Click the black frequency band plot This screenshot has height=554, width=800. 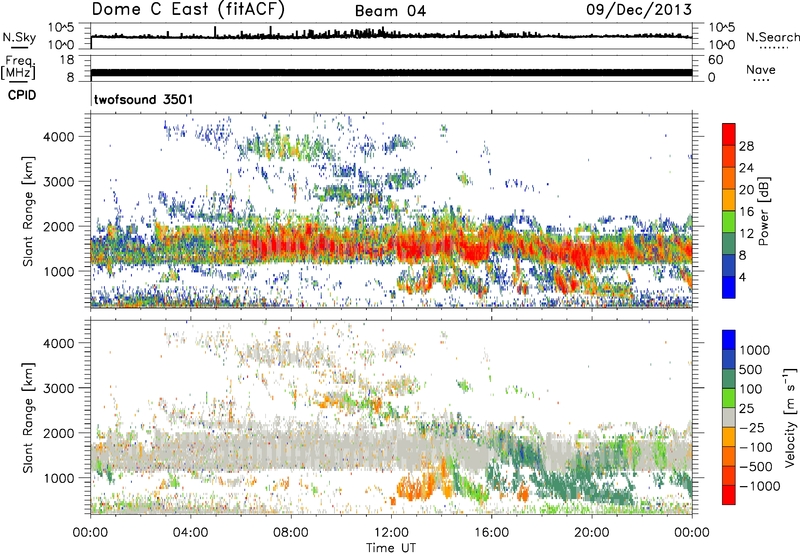coord(391,72)
